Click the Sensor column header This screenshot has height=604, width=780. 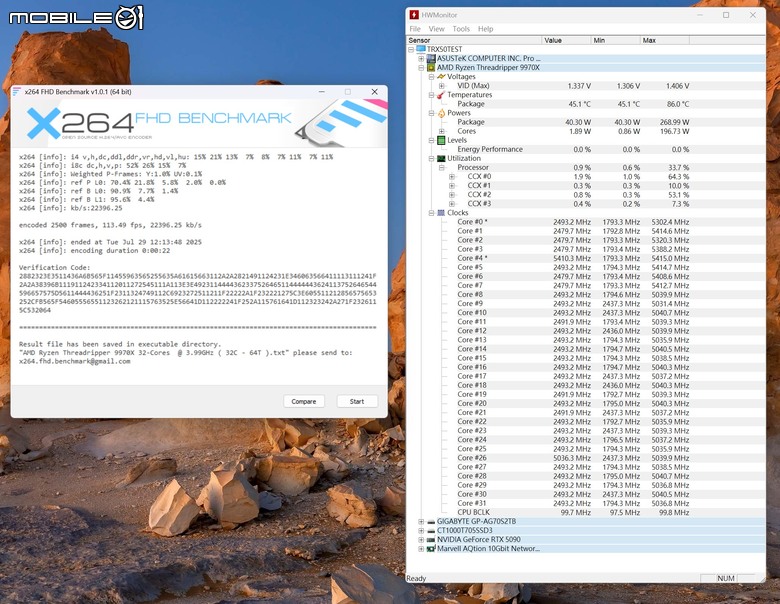[x=474, y=40]
